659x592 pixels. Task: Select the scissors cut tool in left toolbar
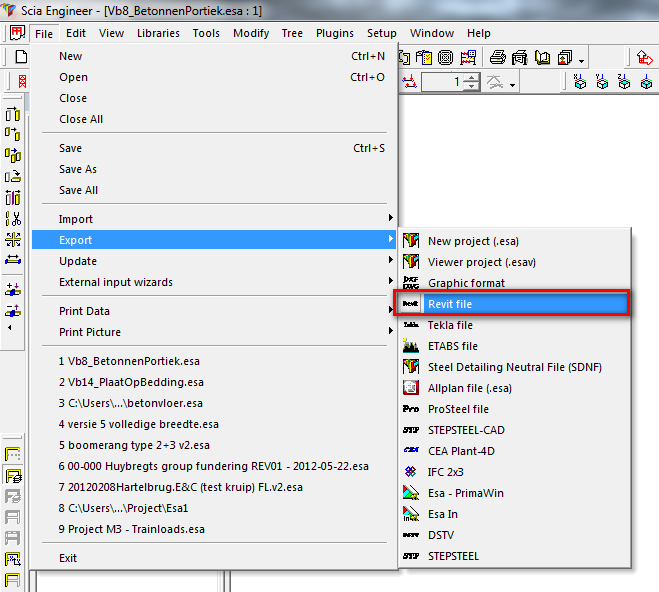point(13,218)
